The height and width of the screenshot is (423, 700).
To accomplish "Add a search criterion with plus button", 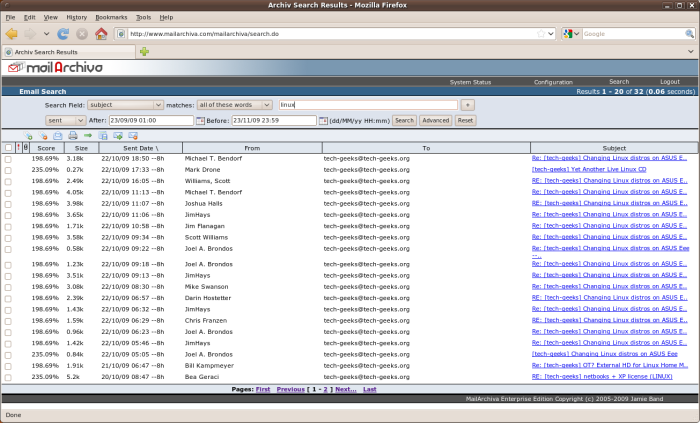I will (x=467, y=105).
